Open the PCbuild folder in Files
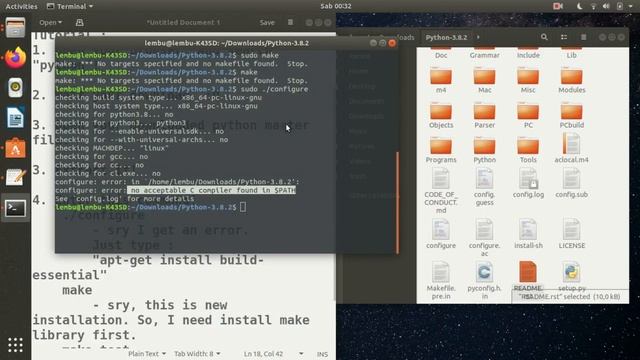This screenshot has height=360, width=640. (571, 115)
